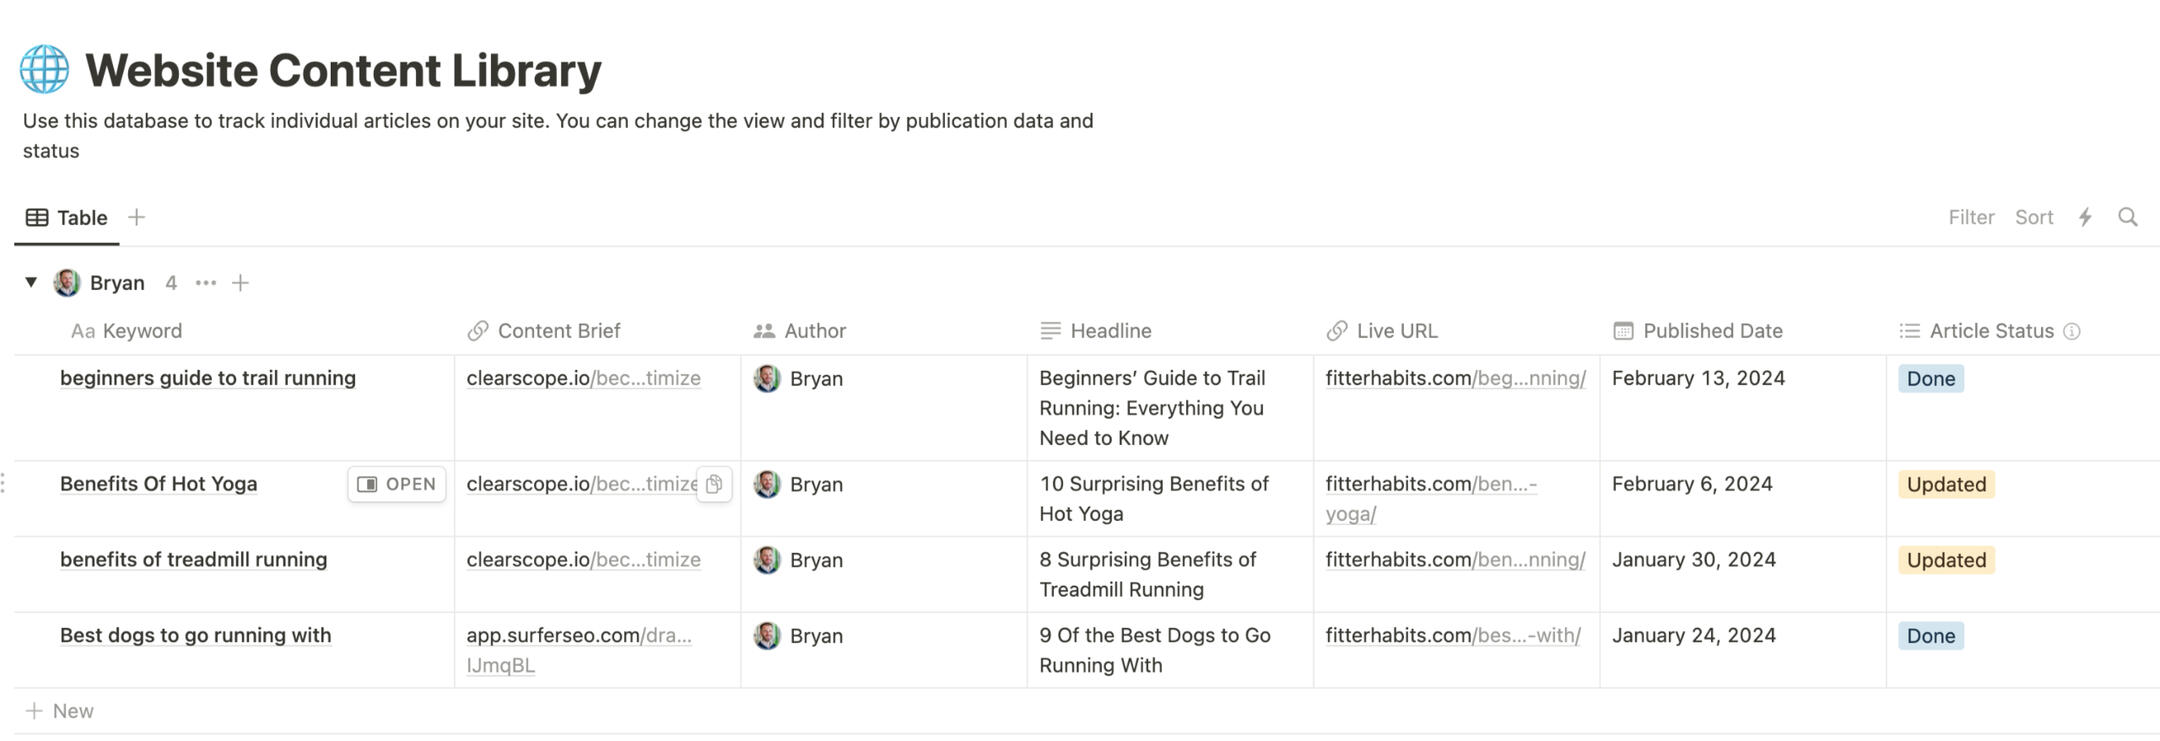Click Updated status tag for treadmill running
Image resolution: width=2160 pixels, height=741 pixels.
tap(1945, 560)
